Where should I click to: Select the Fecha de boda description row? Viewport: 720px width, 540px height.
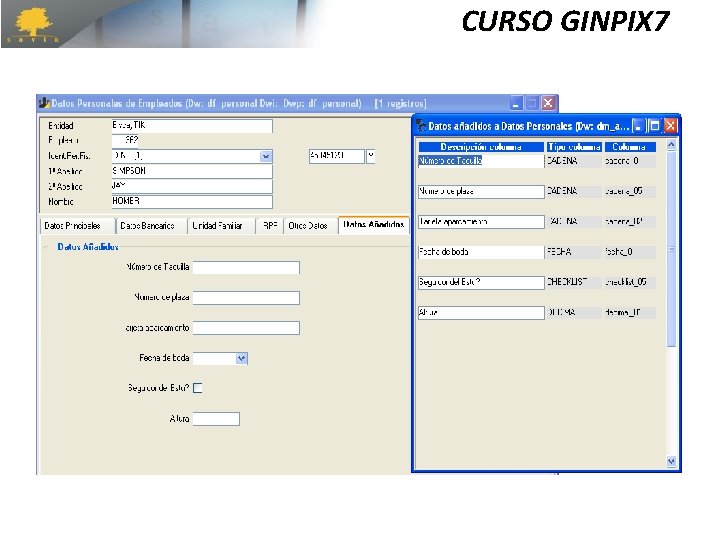(x=481, y=252)
